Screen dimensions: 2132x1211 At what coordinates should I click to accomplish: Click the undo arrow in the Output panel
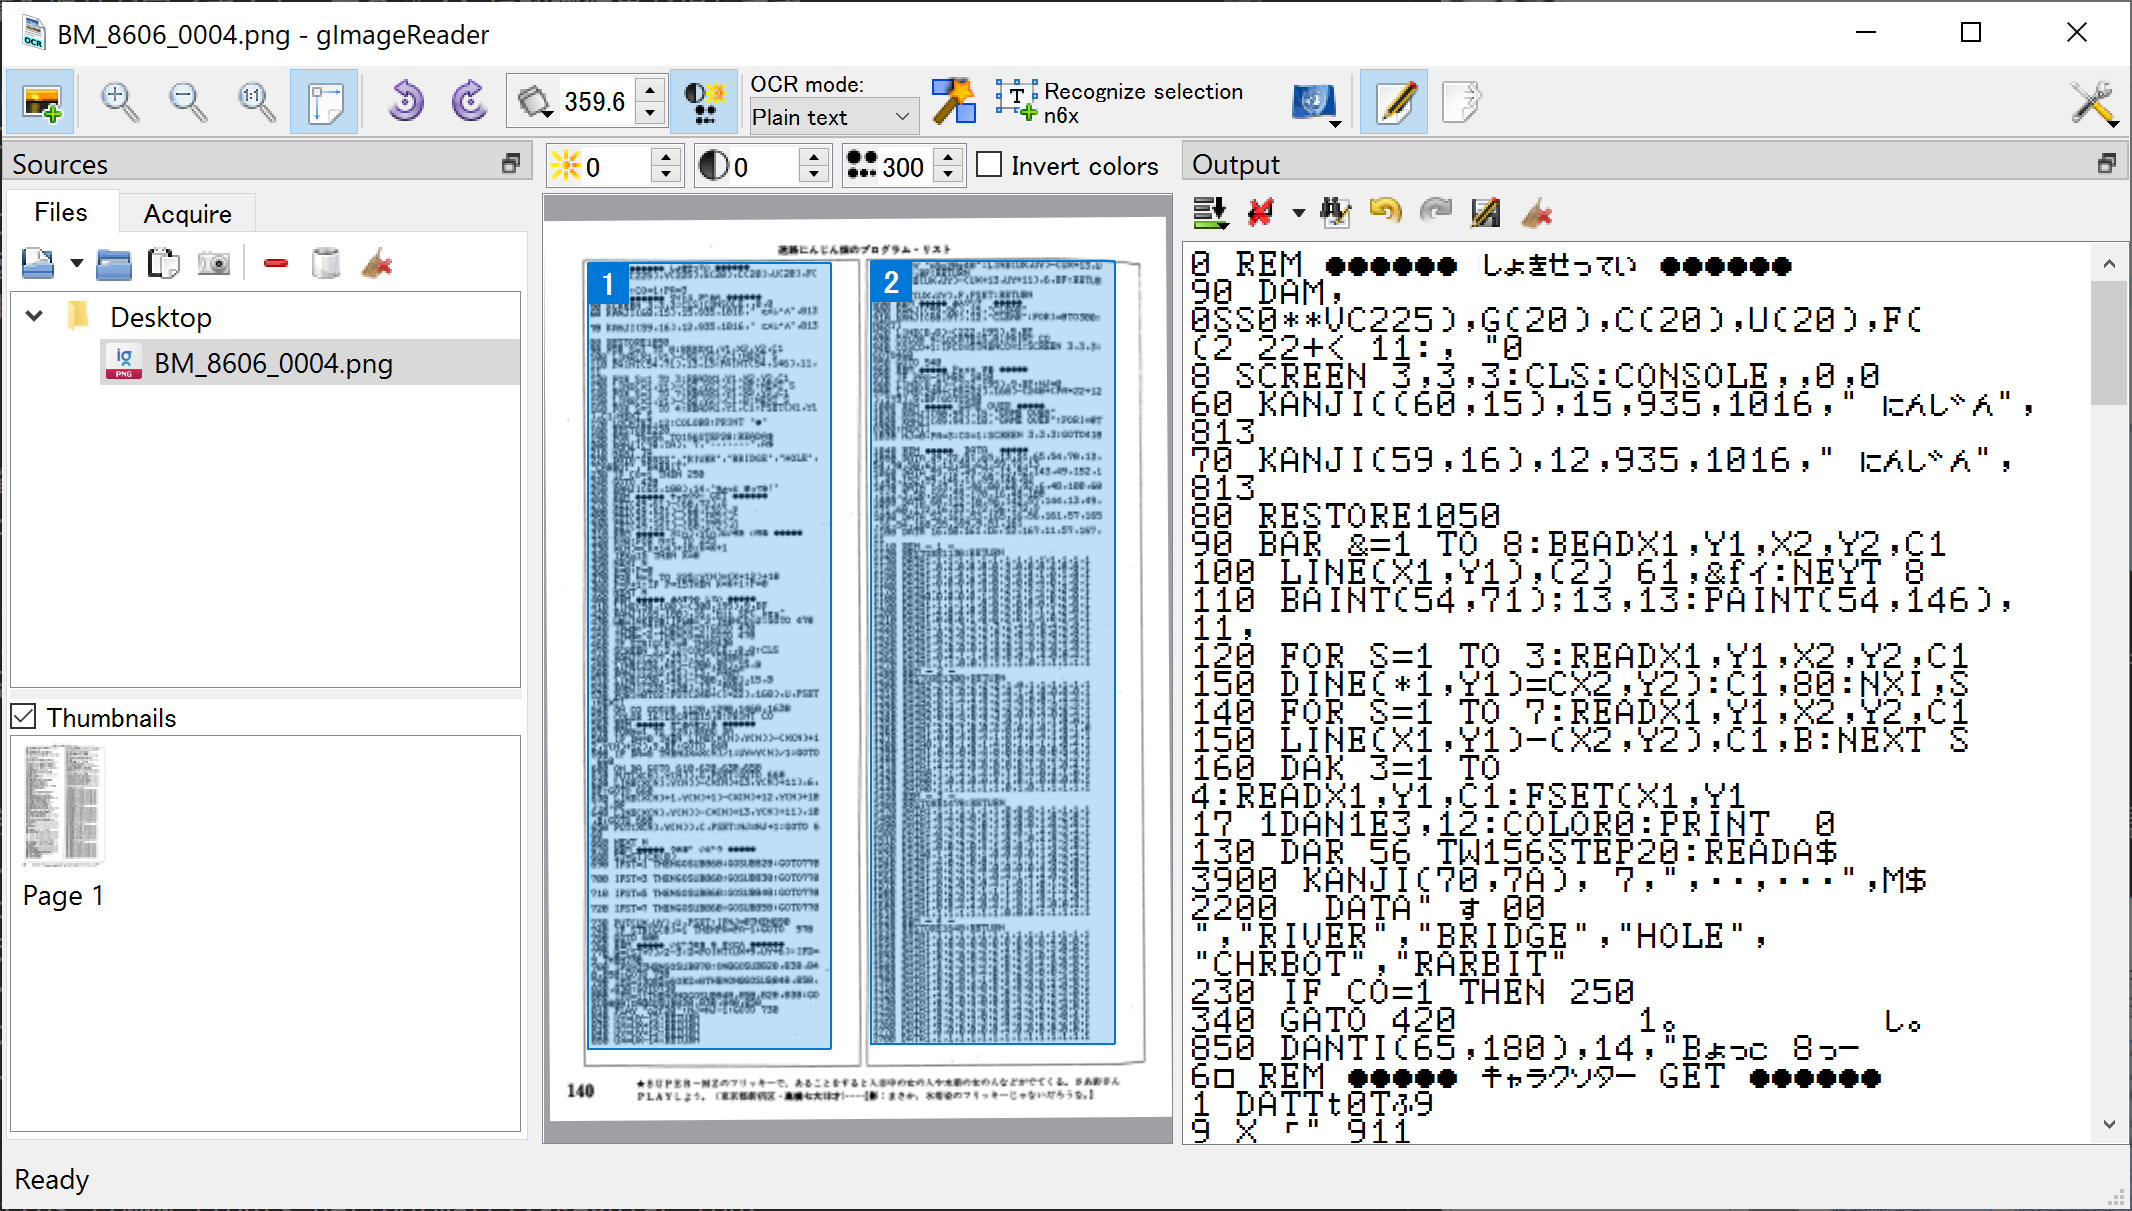tap(1385, 212)
